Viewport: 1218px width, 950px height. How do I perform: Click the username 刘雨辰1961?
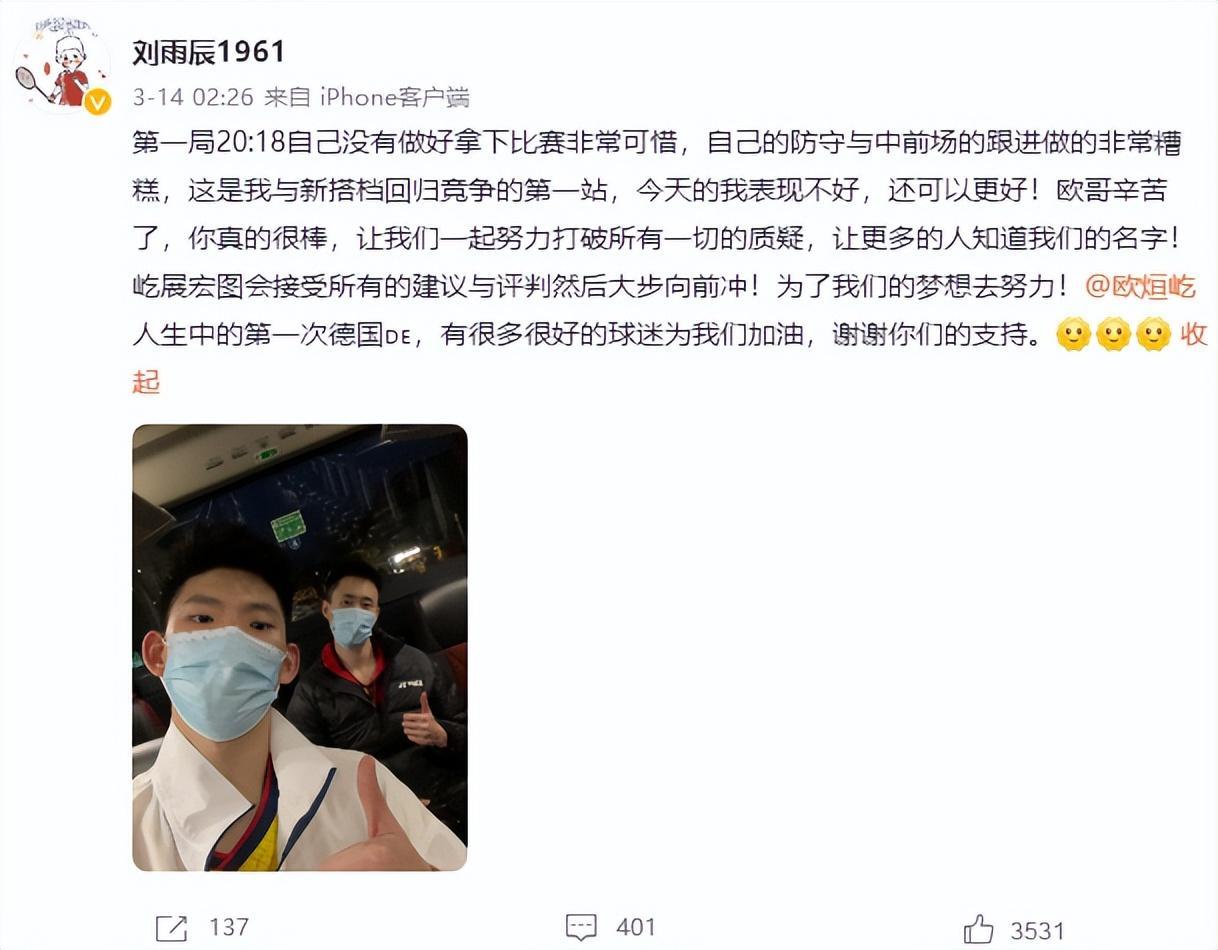point(209,52)
